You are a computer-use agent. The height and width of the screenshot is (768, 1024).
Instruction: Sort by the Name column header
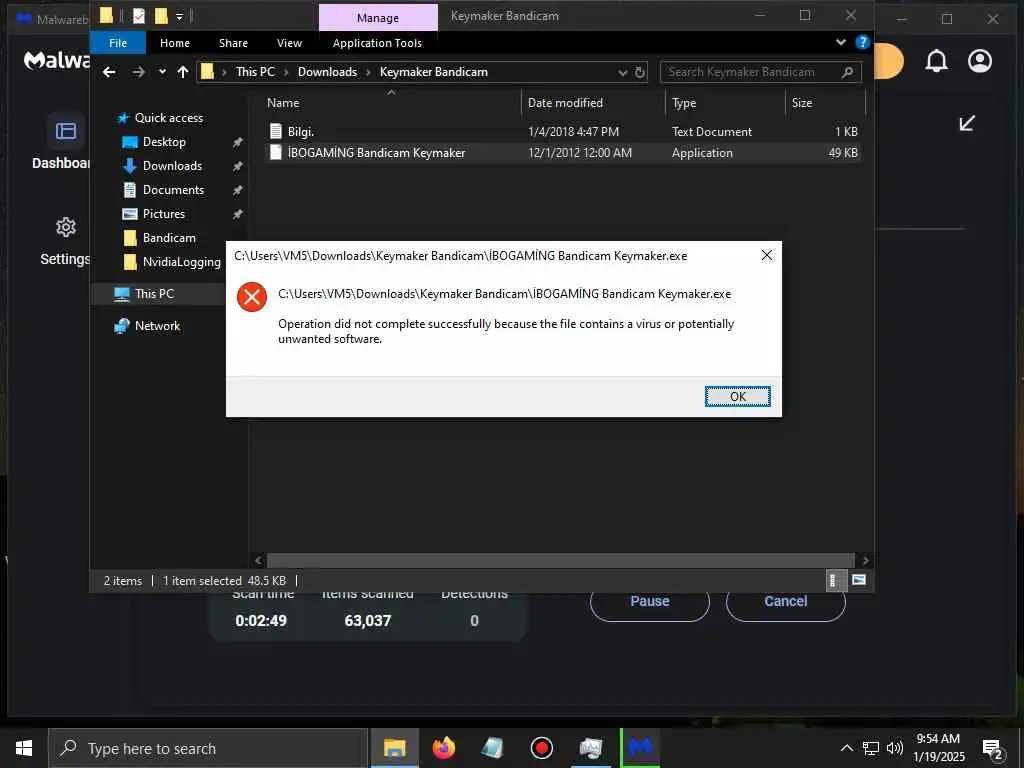tap(283, 103)
